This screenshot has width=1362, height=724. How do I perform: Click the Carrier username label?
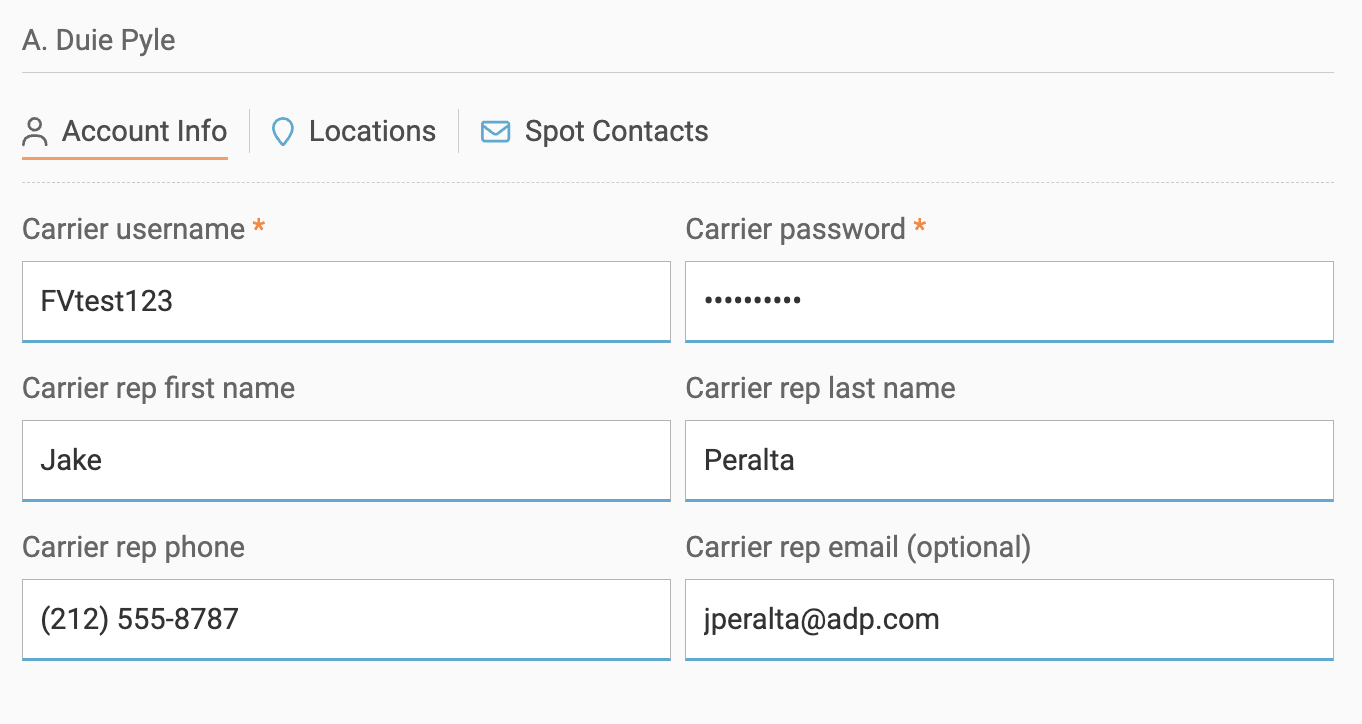point(133,229)
